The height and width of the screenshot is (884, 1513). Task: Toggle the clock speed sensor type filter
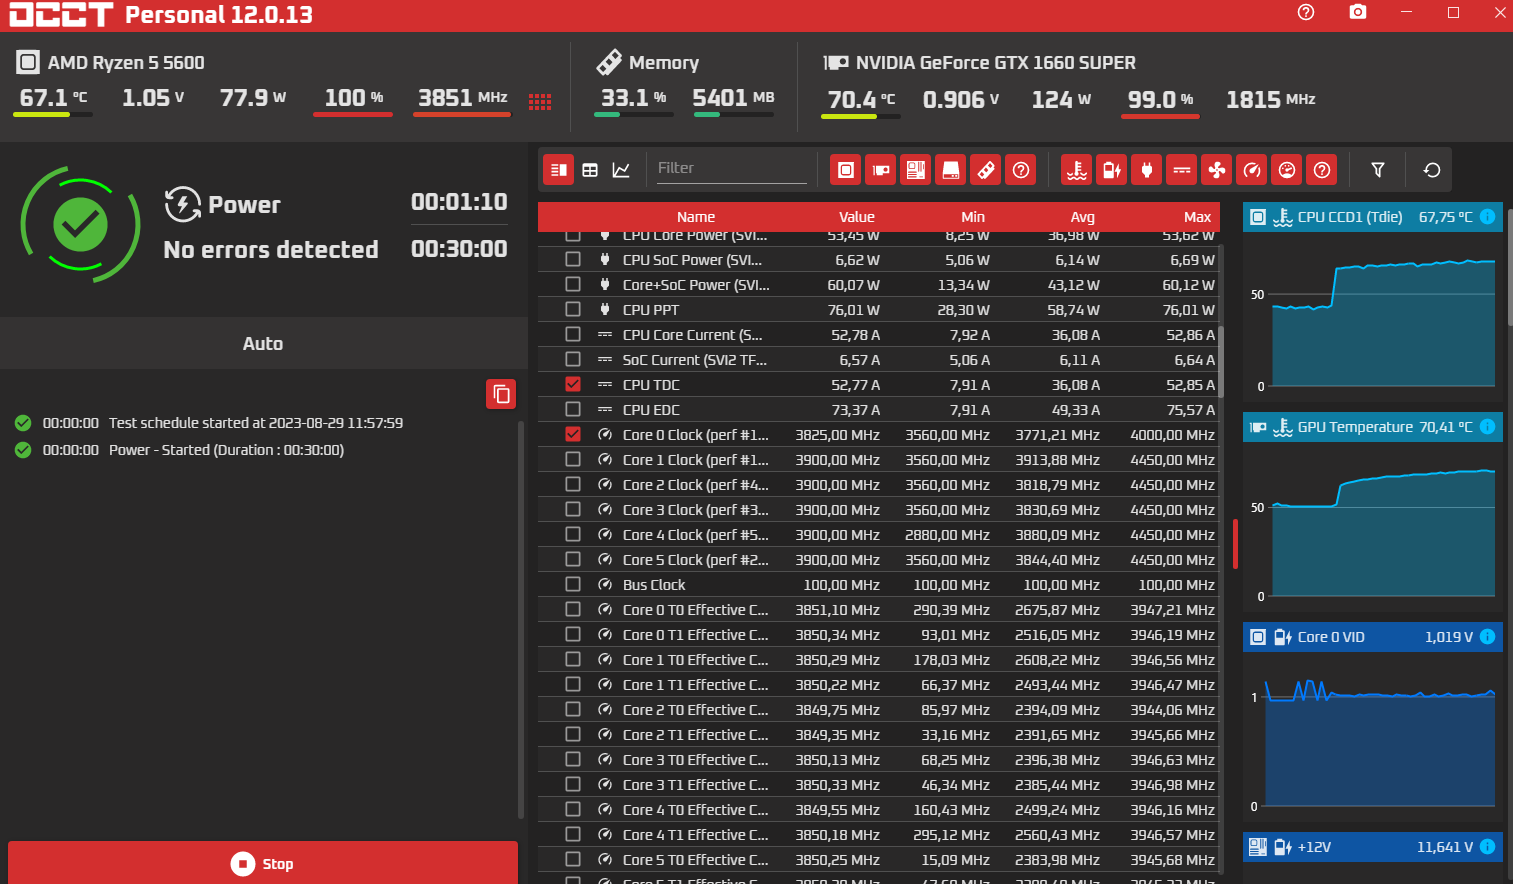(x=1252, y=170)
